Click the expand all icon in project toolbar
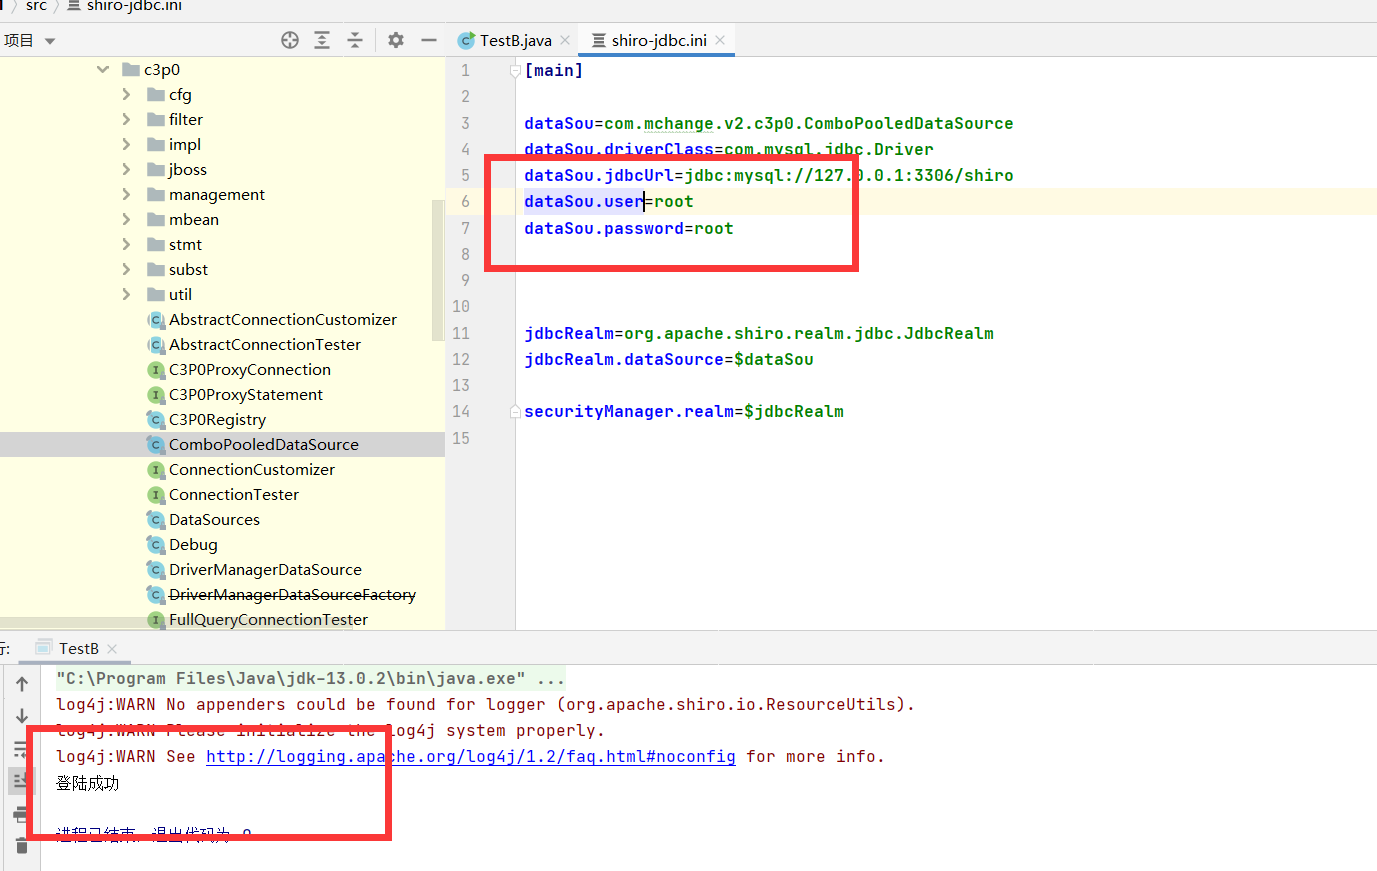Image resolution: width=1377 pixels, height=871 pixels. point(322,40)
